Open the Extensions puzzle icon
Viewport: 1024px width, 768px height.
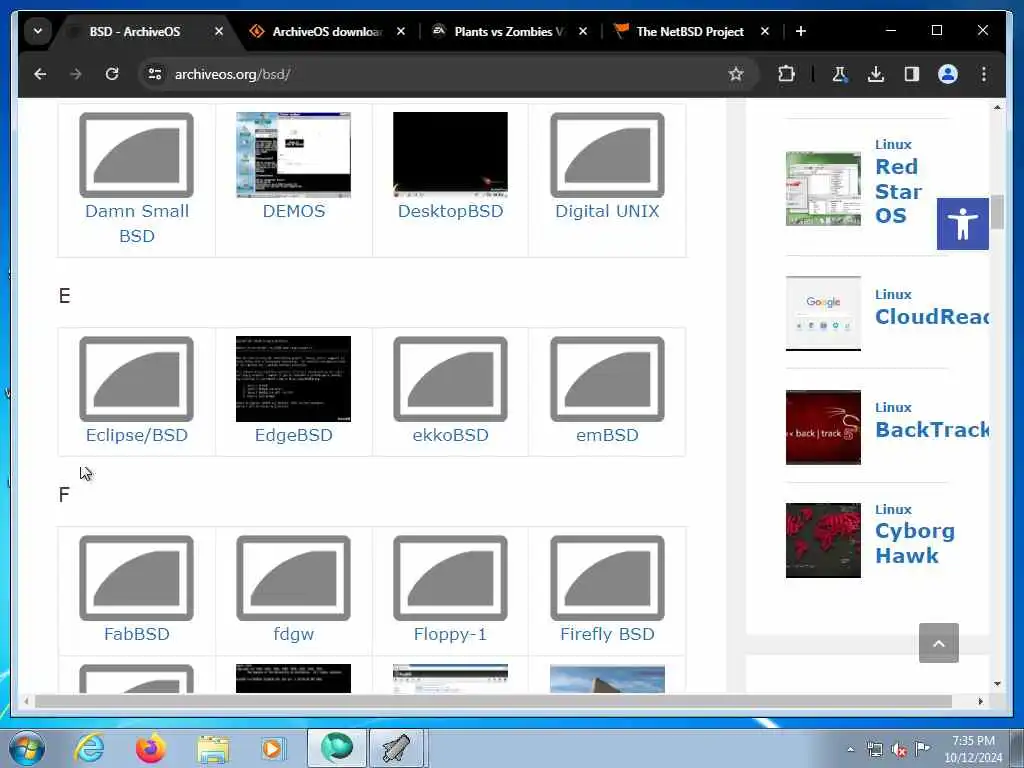tap(786, 74)
